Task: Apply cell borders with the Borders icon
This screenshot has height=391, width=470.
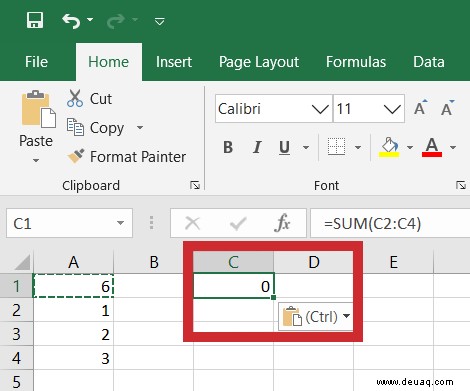Action: (336, 147)
